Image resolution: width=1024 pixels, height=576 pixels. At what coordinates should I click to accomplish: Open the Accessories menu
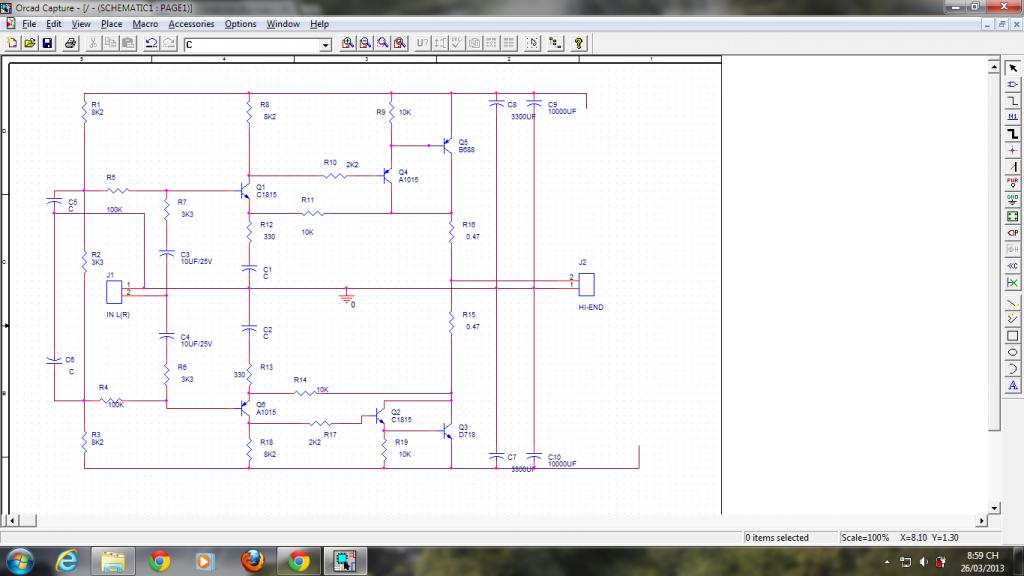[x=191, y=24]
